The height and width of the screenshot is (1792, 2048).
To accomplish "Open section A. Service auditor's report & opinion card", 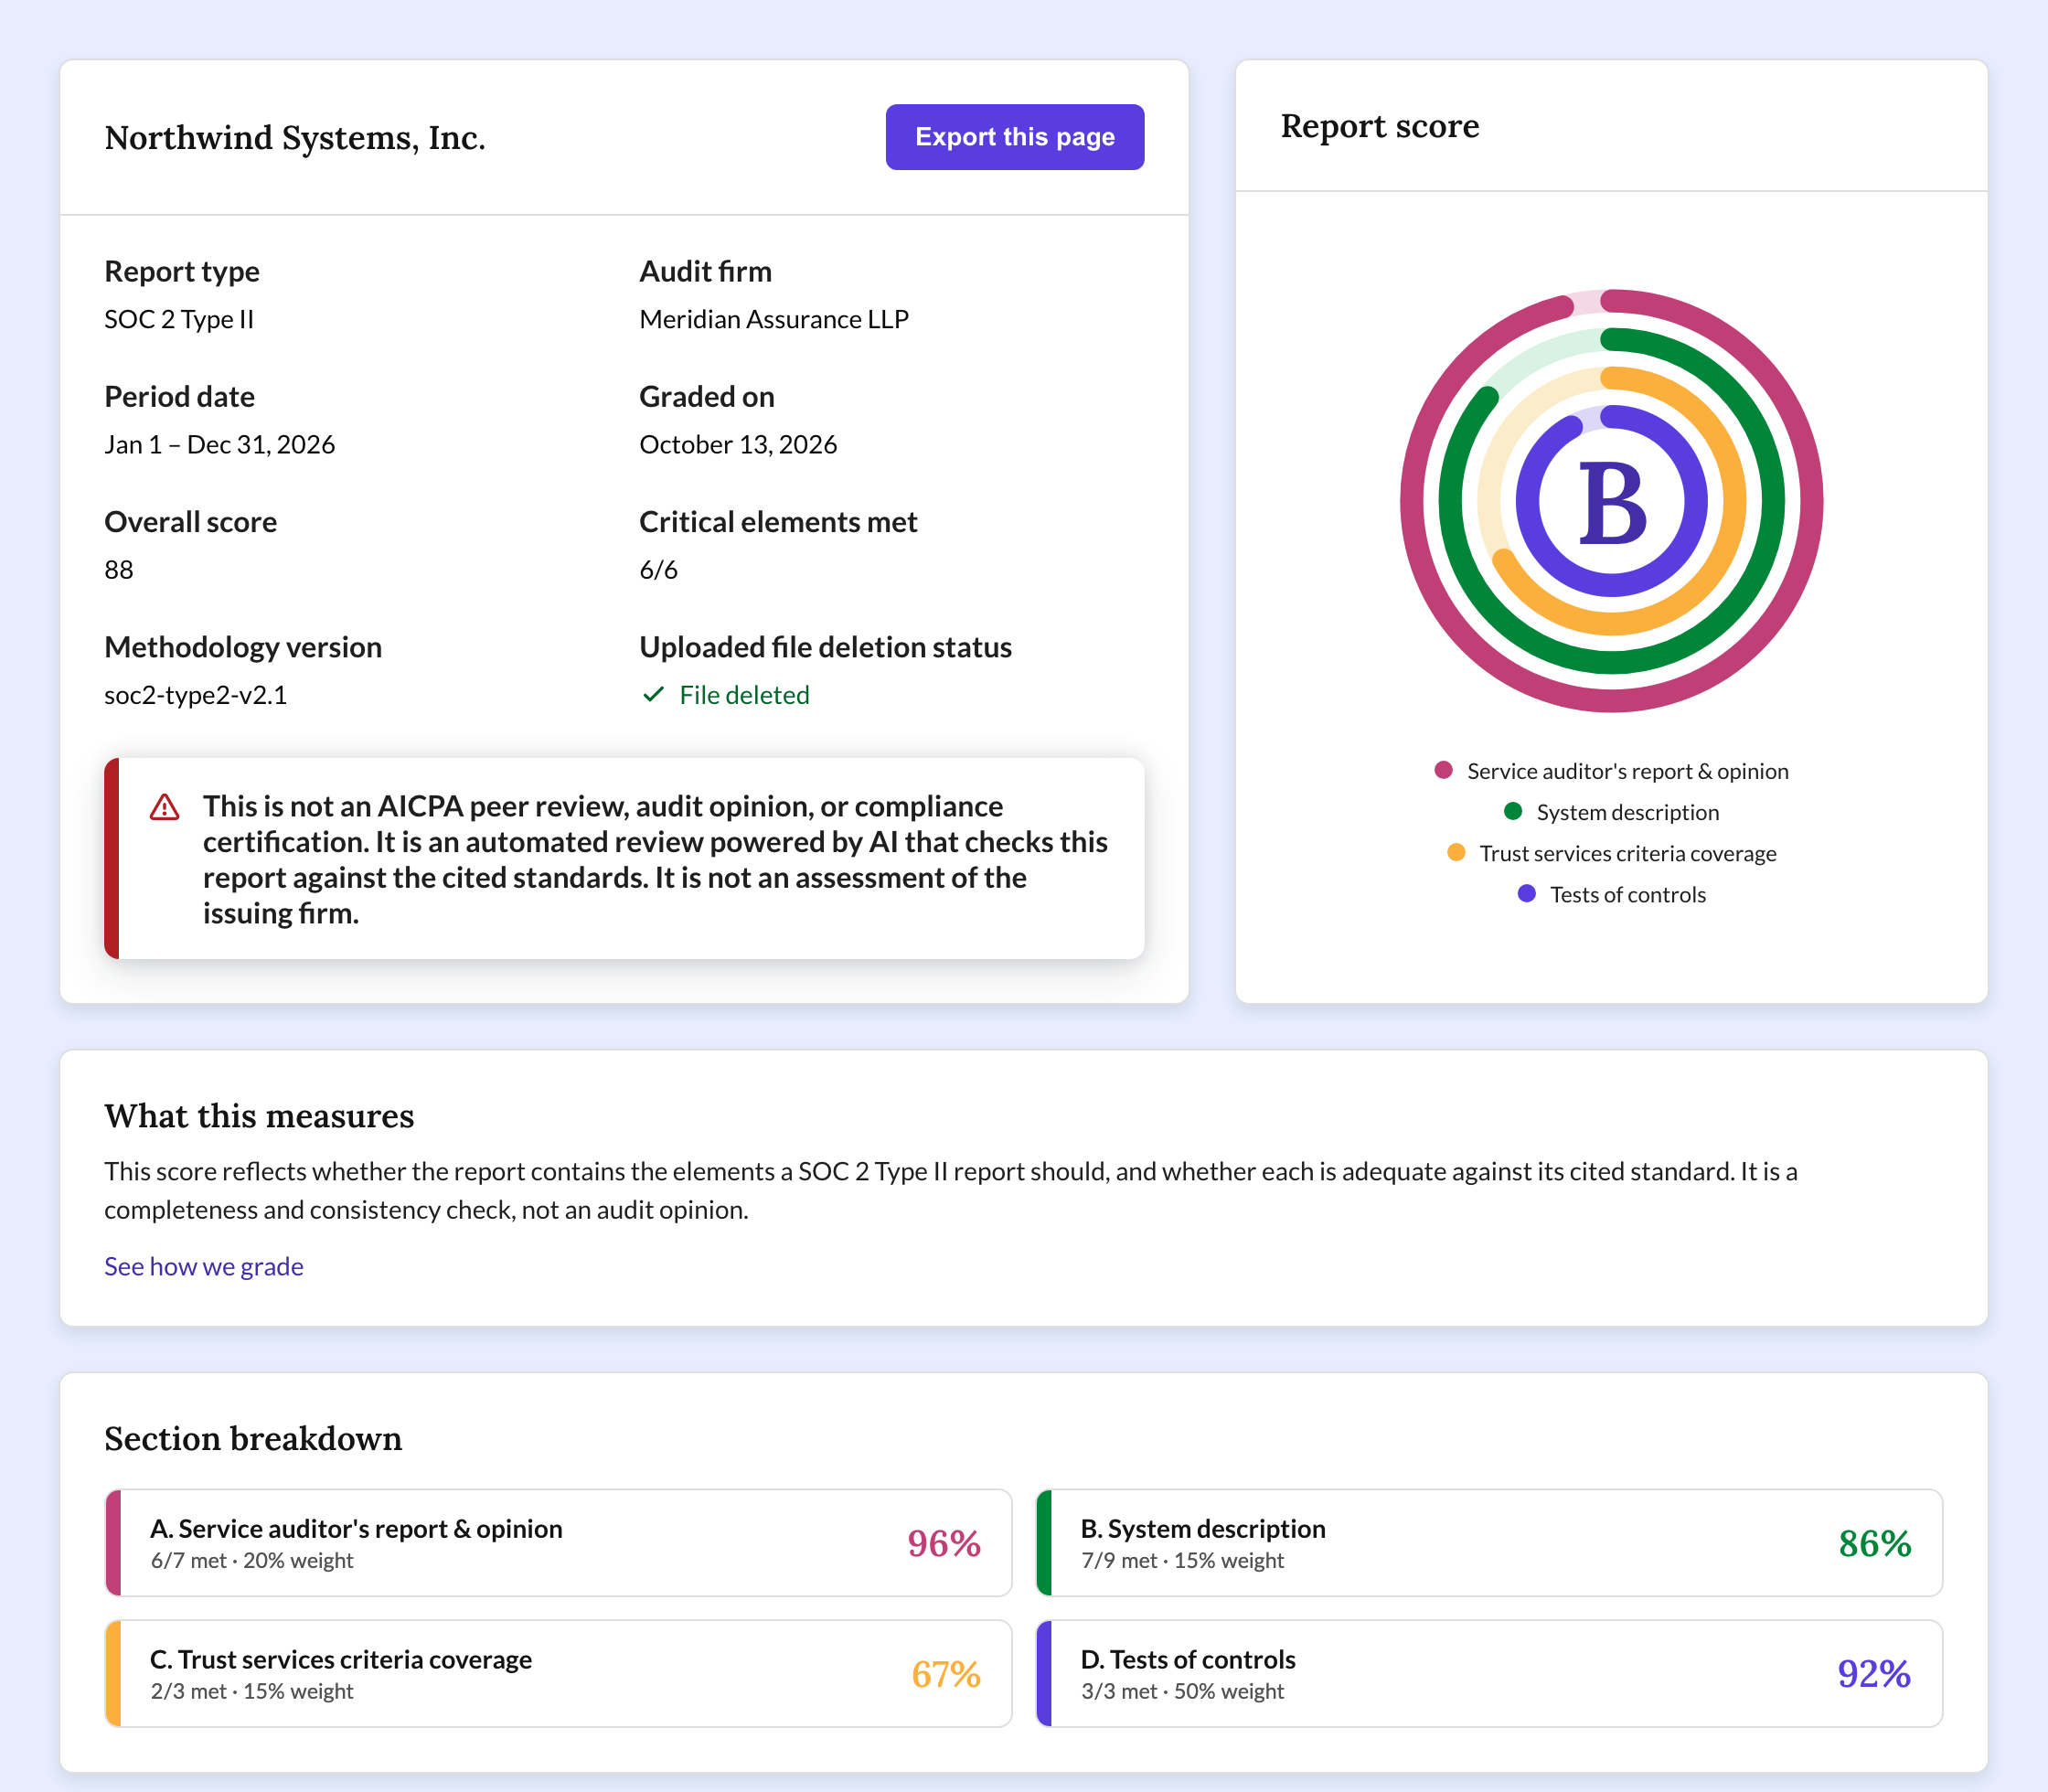I will [x=558, y=1542].
